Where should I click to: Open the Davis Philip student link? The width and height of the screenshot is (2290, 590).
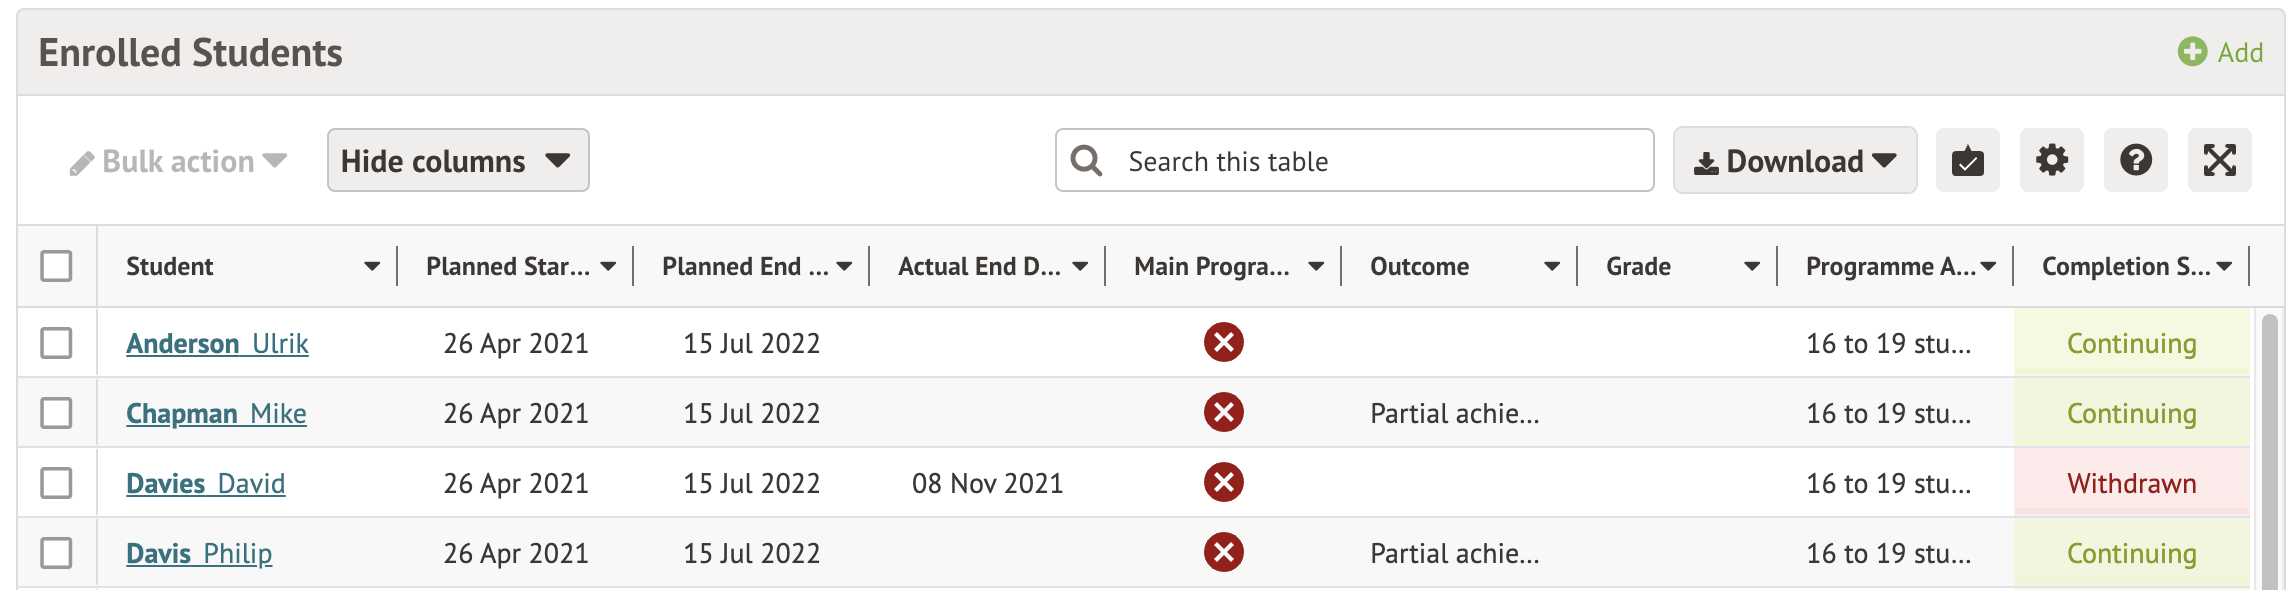(x=199, y=553)
